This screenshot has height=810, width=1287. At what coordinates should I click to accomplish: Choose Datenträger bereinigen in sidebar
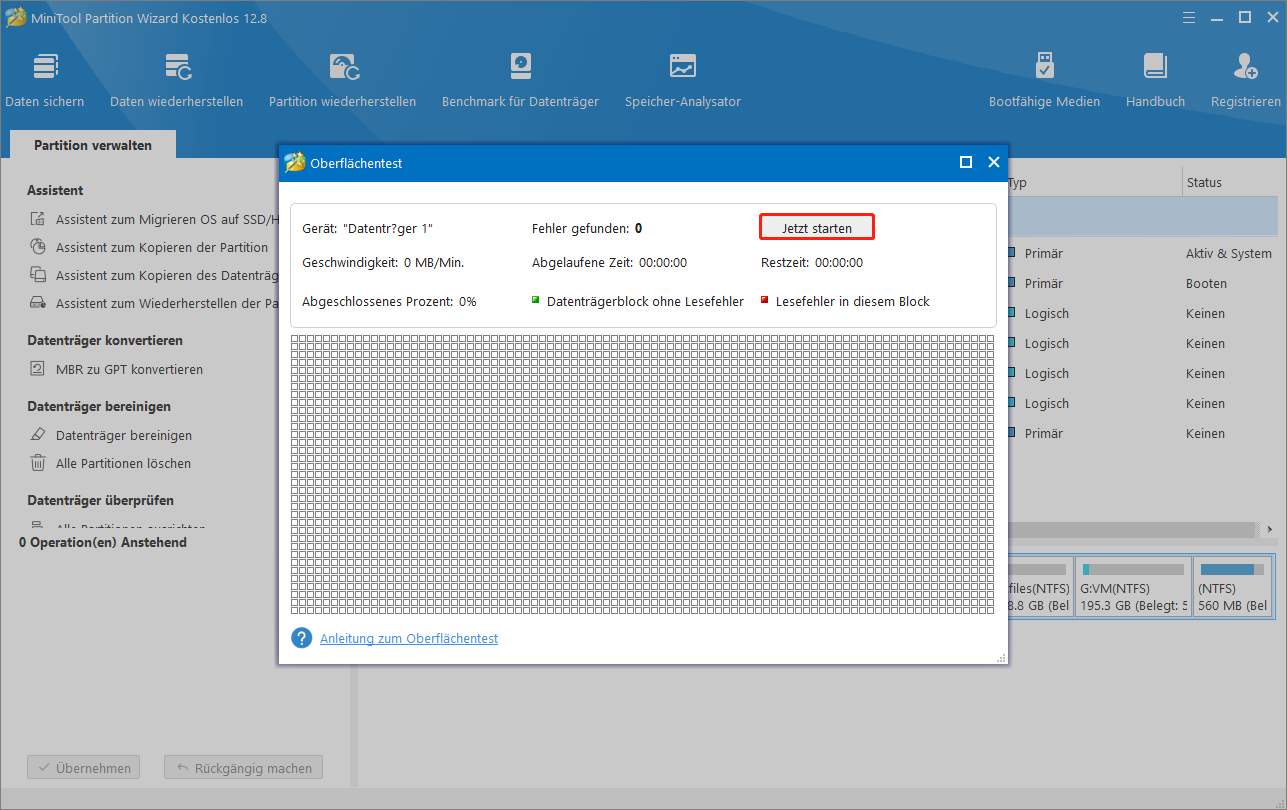124,435
